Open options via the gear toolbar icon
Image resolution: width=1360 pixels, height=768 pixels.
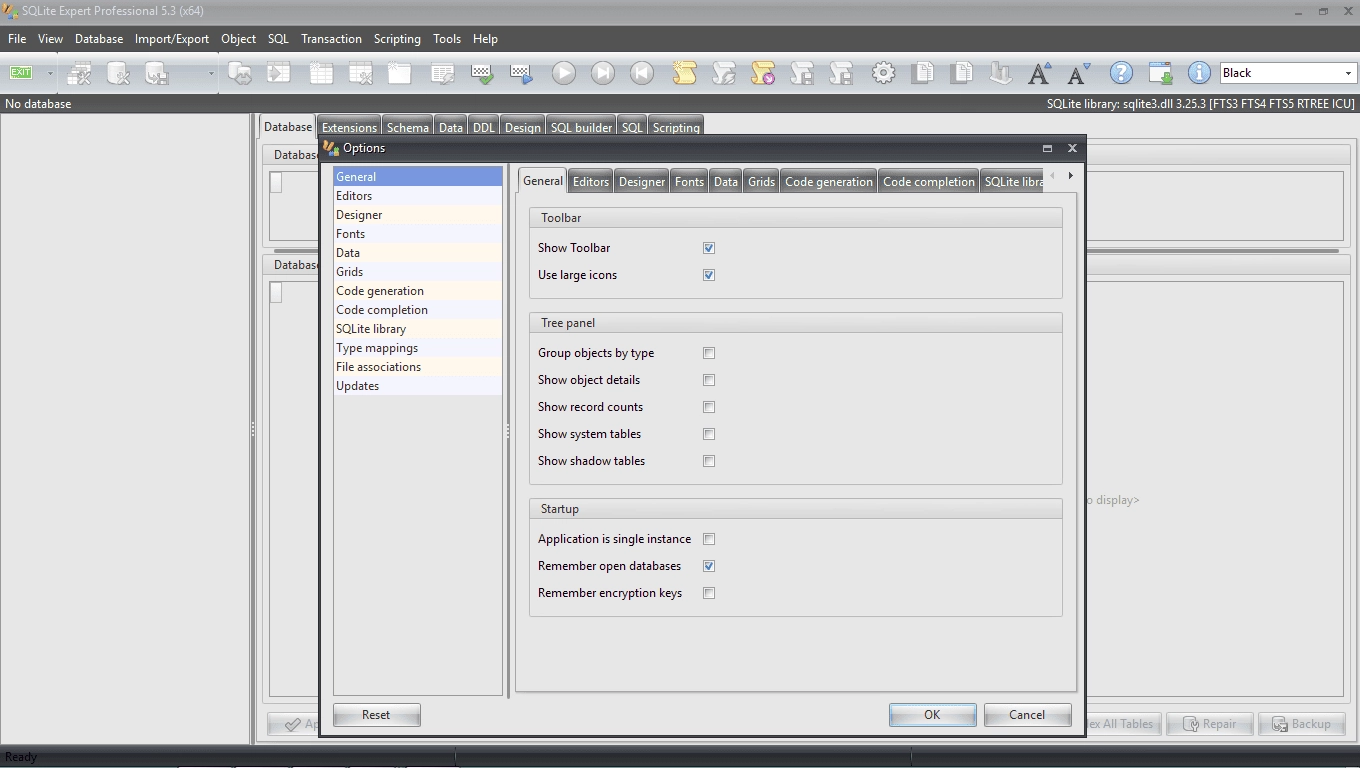(x=883, y=73)
